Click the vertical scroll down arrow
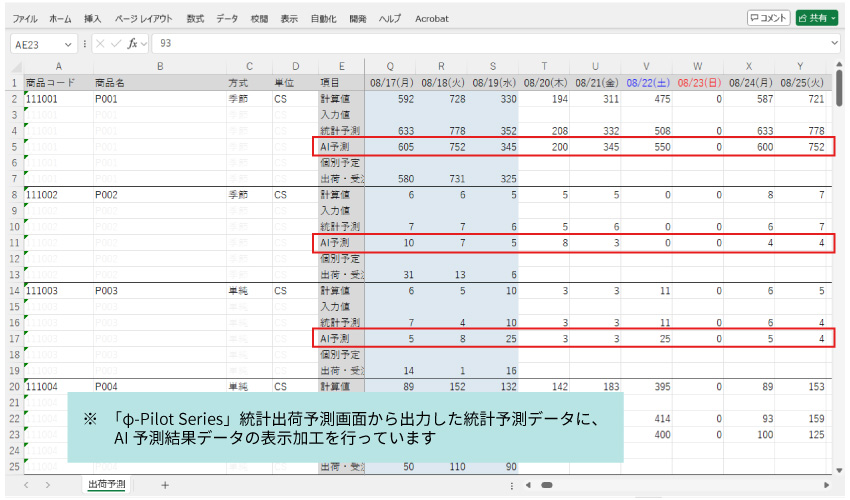Viewport: 850px width, 500px height. click(839, 470)
